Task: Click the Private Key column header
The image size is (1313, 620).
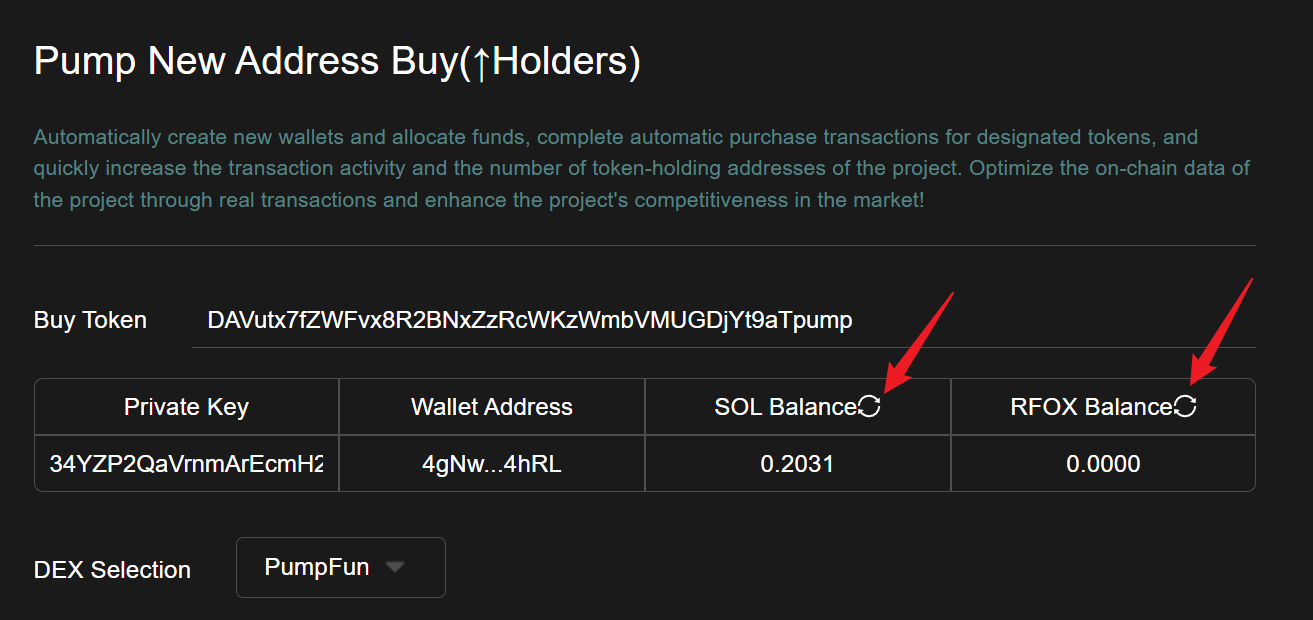Action: click(186, 407)
